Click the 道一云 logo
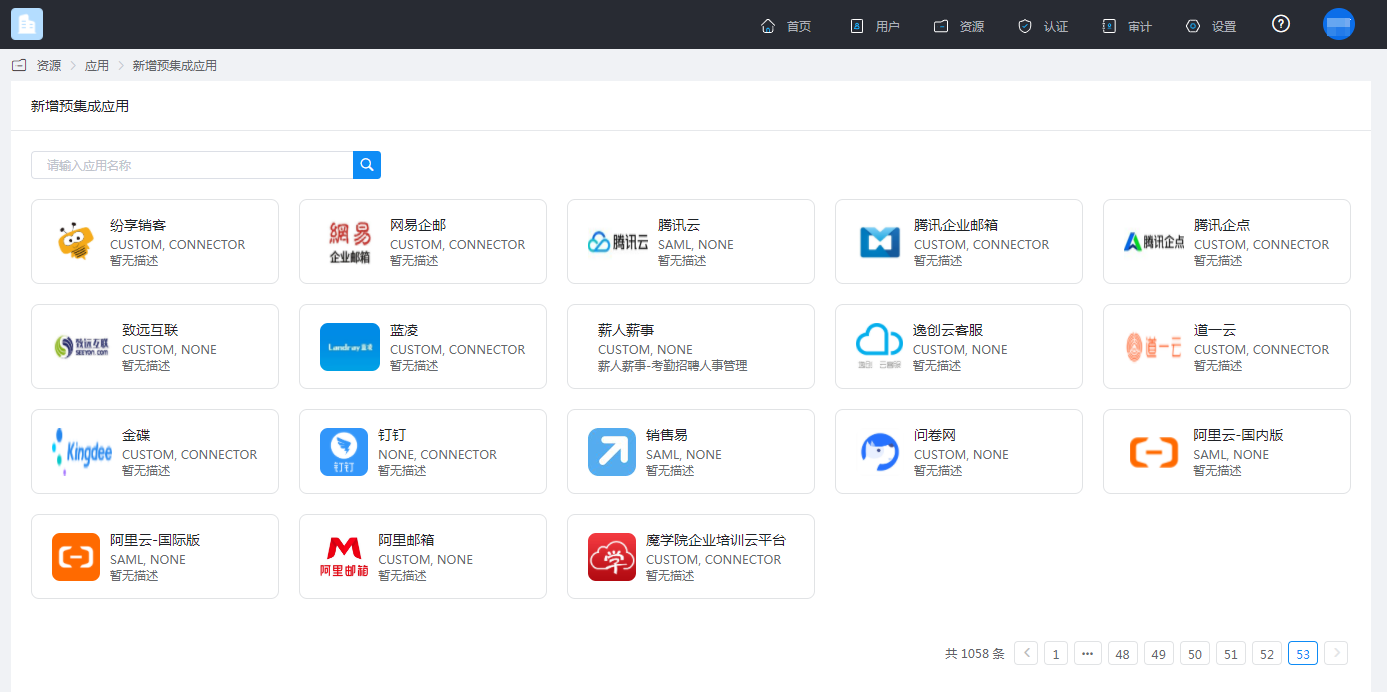 pyautogui.click(x=1154, y=347)
